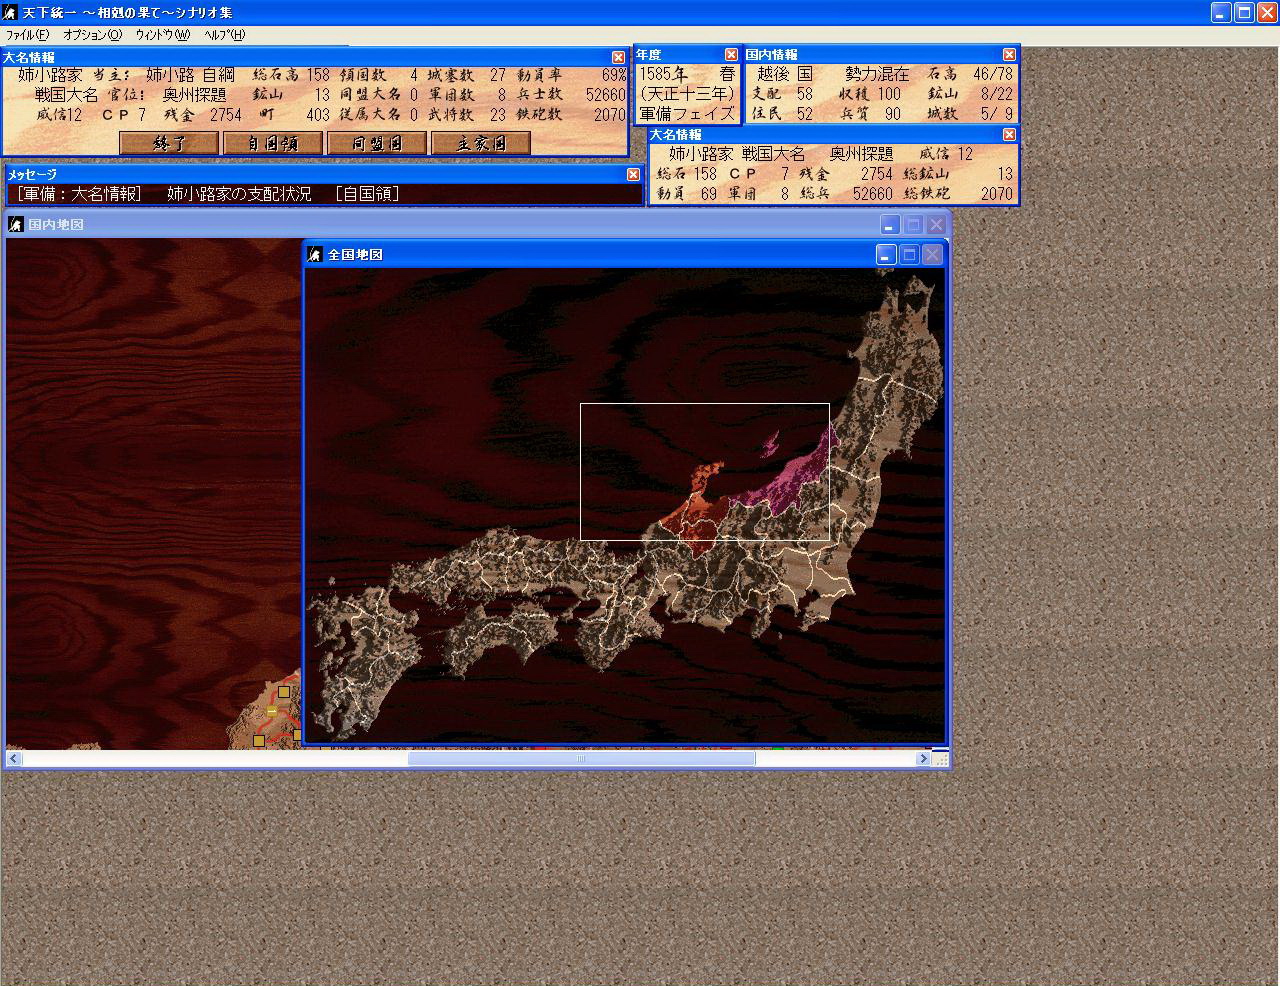The height and width of the screenshot is (986, 1280).
Task: Close the 年度 panel
Action: click(731, 54)
